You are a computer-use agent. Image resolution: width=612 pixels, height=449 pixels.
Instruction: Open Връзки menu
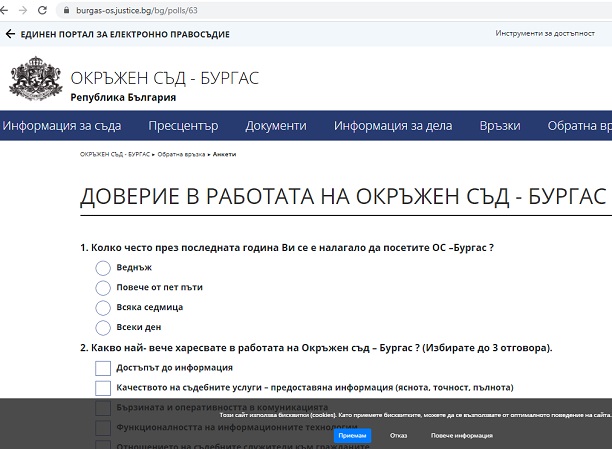(x=500, y=126)
